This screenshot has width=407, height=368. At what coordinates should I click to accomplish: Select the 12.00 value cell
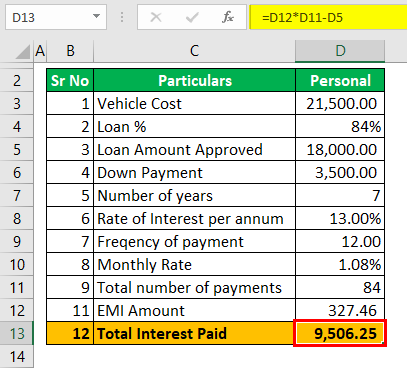coord(340,242)
